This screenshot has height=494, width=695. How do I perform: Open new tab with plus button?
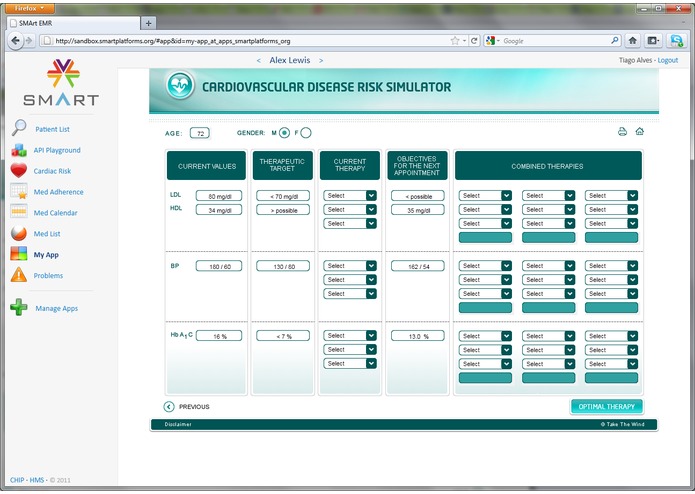148,23
